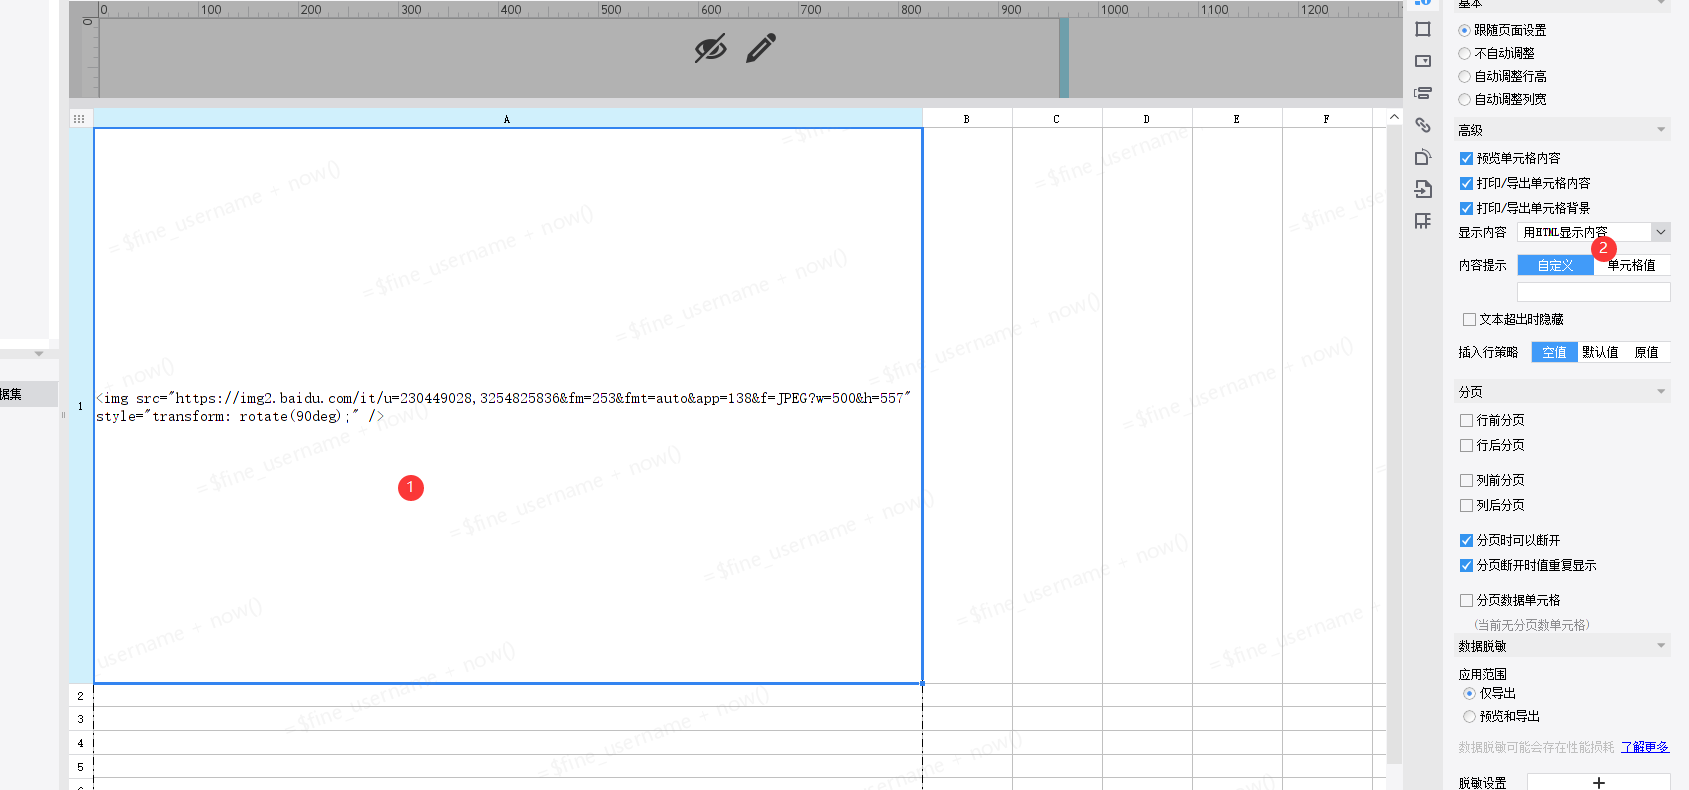Open the table grid sidebar icon
This screenshot has width=1689, height=790.
1423,221
